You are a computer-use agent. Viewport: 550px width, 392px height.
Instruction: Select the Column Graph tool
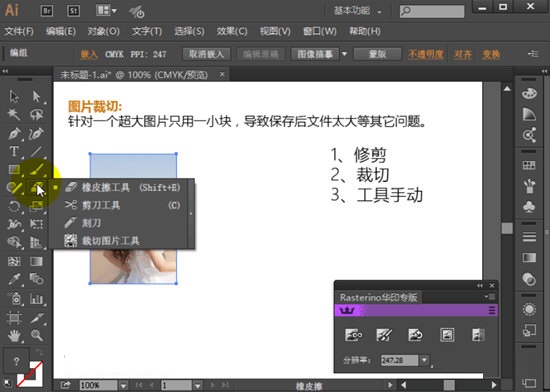pyautogui.click(x=36, y=299)
